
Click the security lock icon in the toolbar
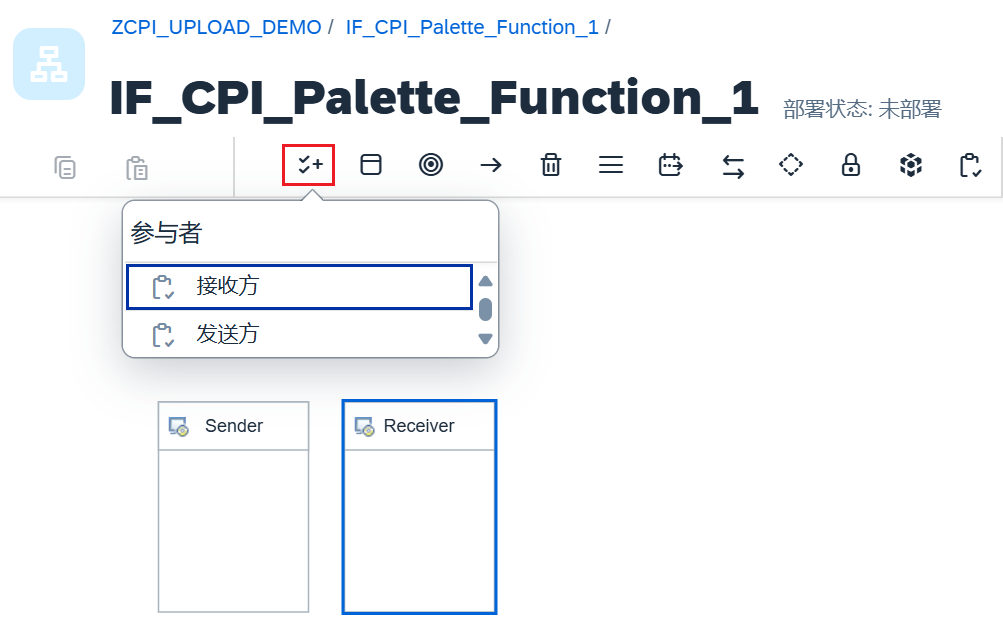point(851,164)
